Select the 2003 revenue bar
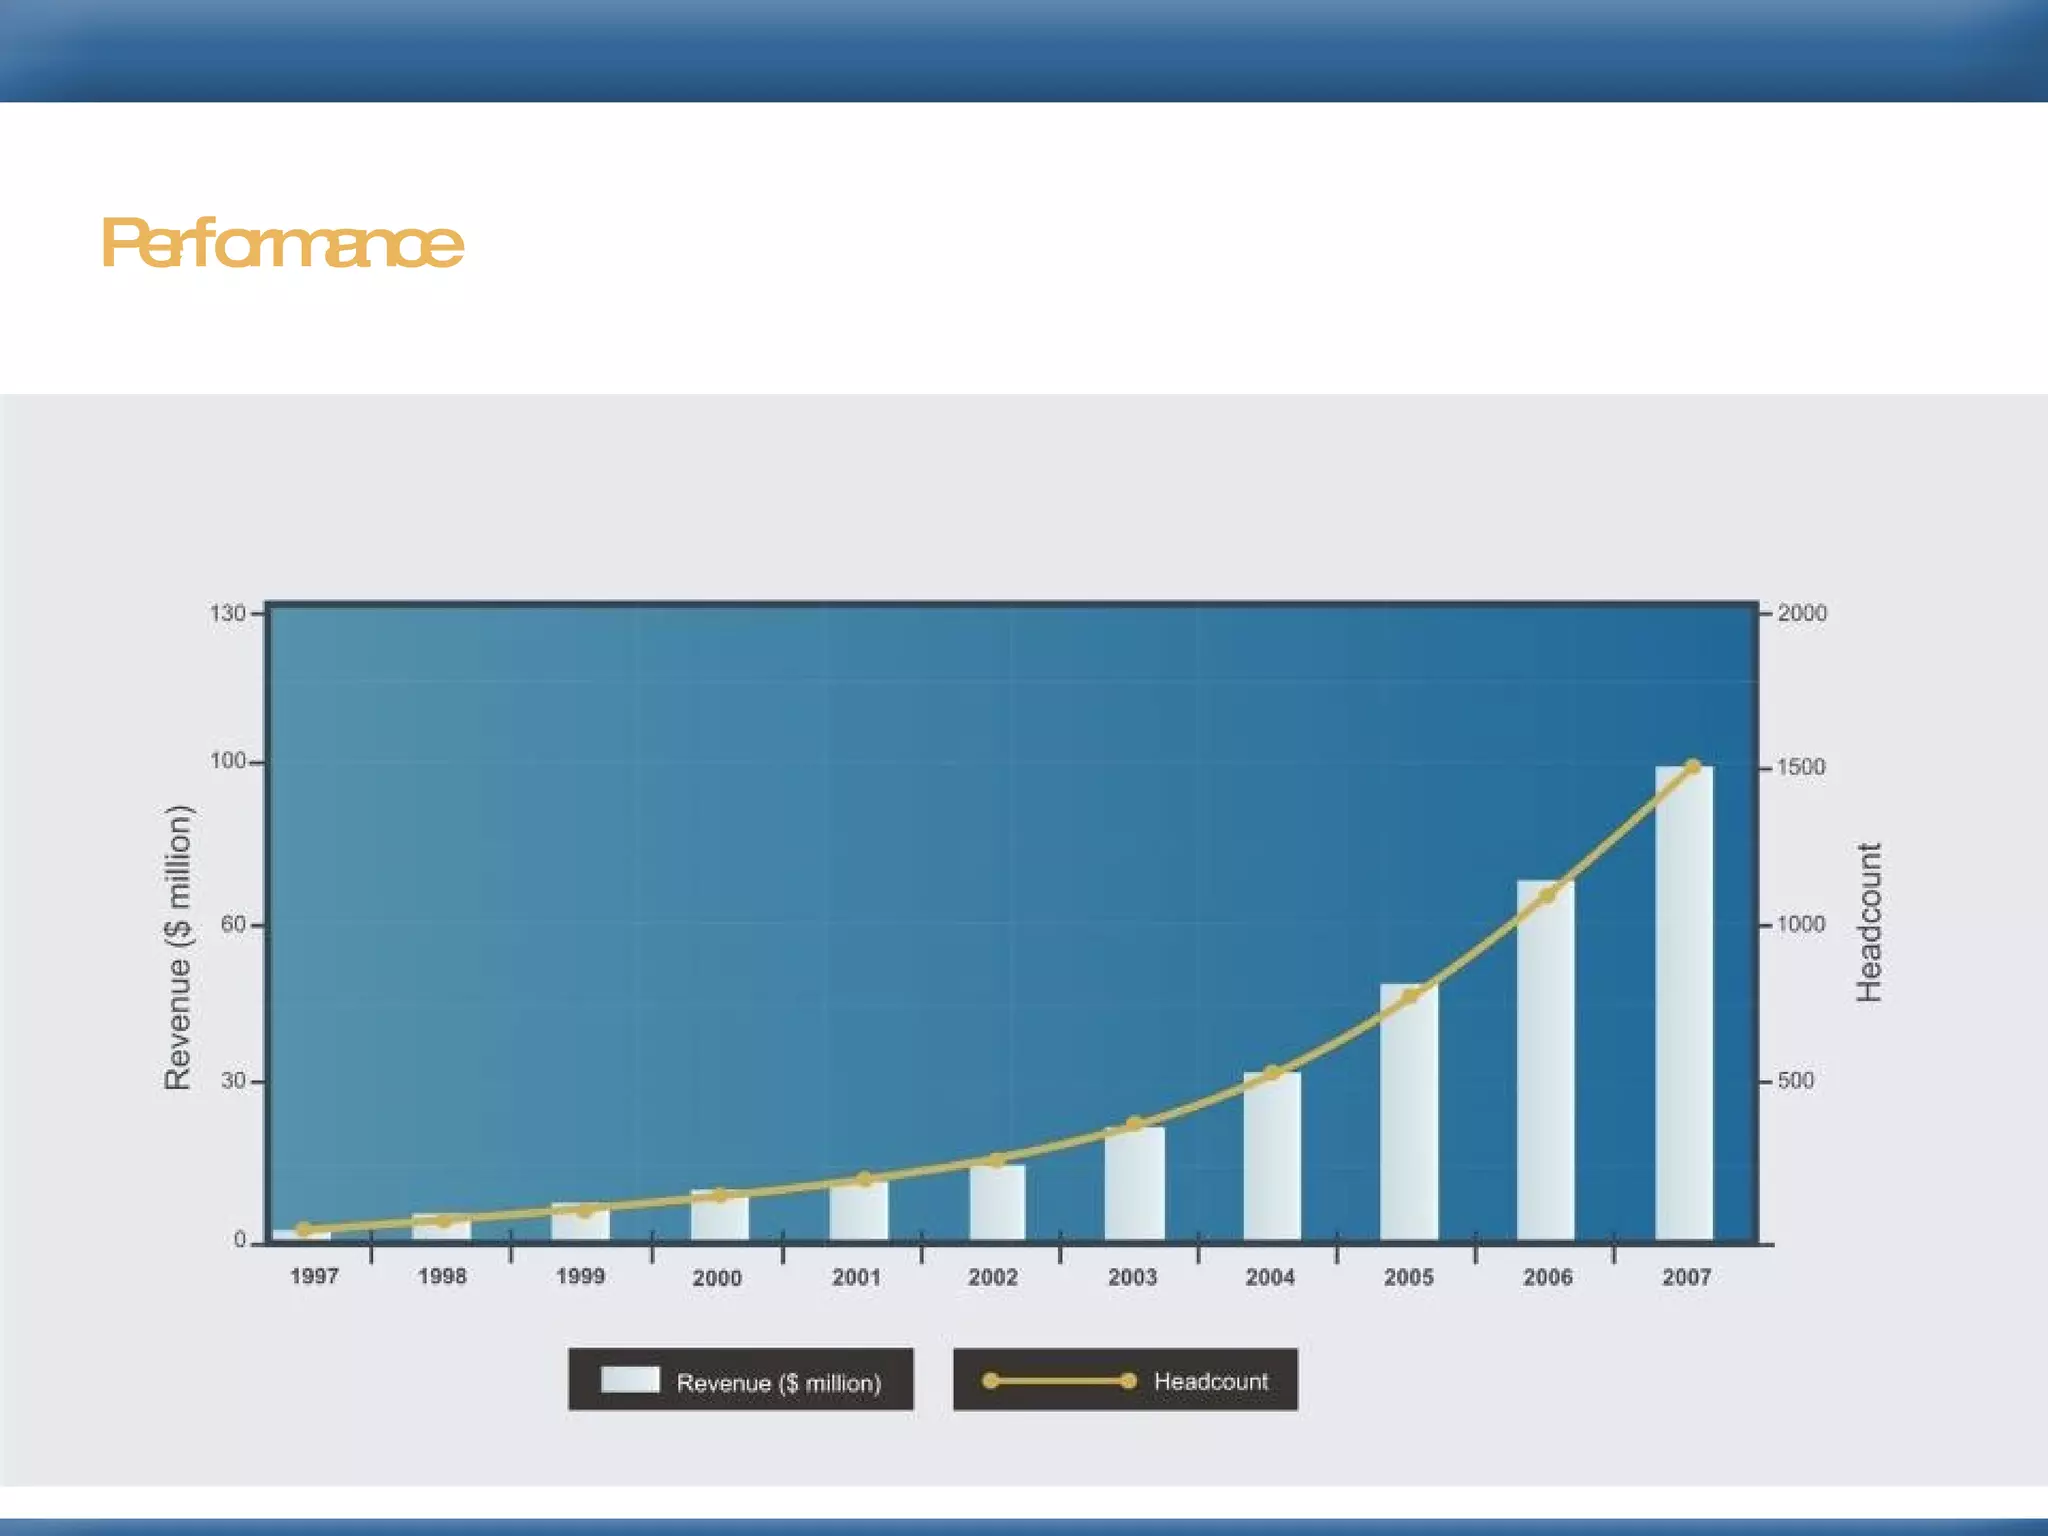2048x1536 pixels. point(1134,1187)
